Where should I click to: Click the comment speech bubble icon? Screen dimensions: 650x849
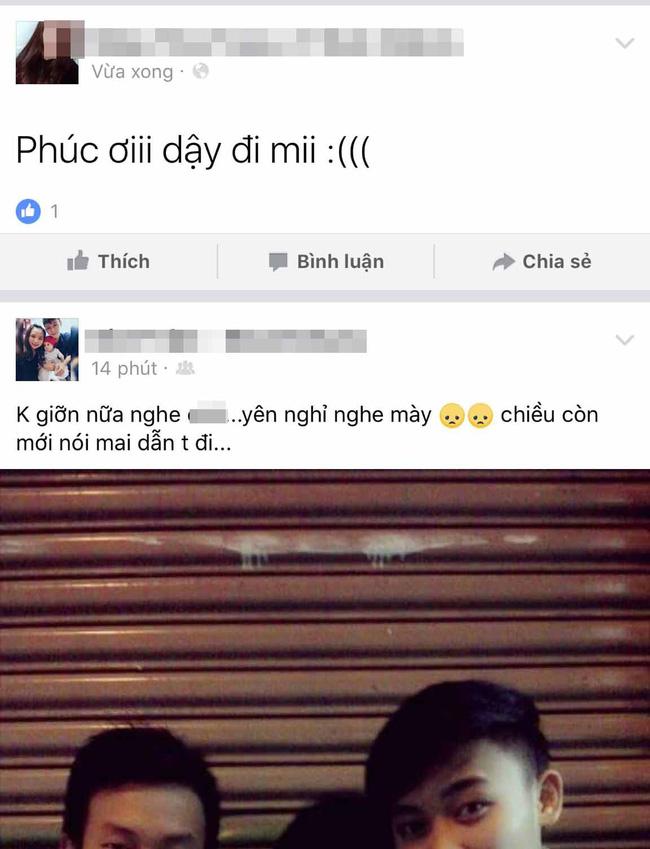[278, 262]
